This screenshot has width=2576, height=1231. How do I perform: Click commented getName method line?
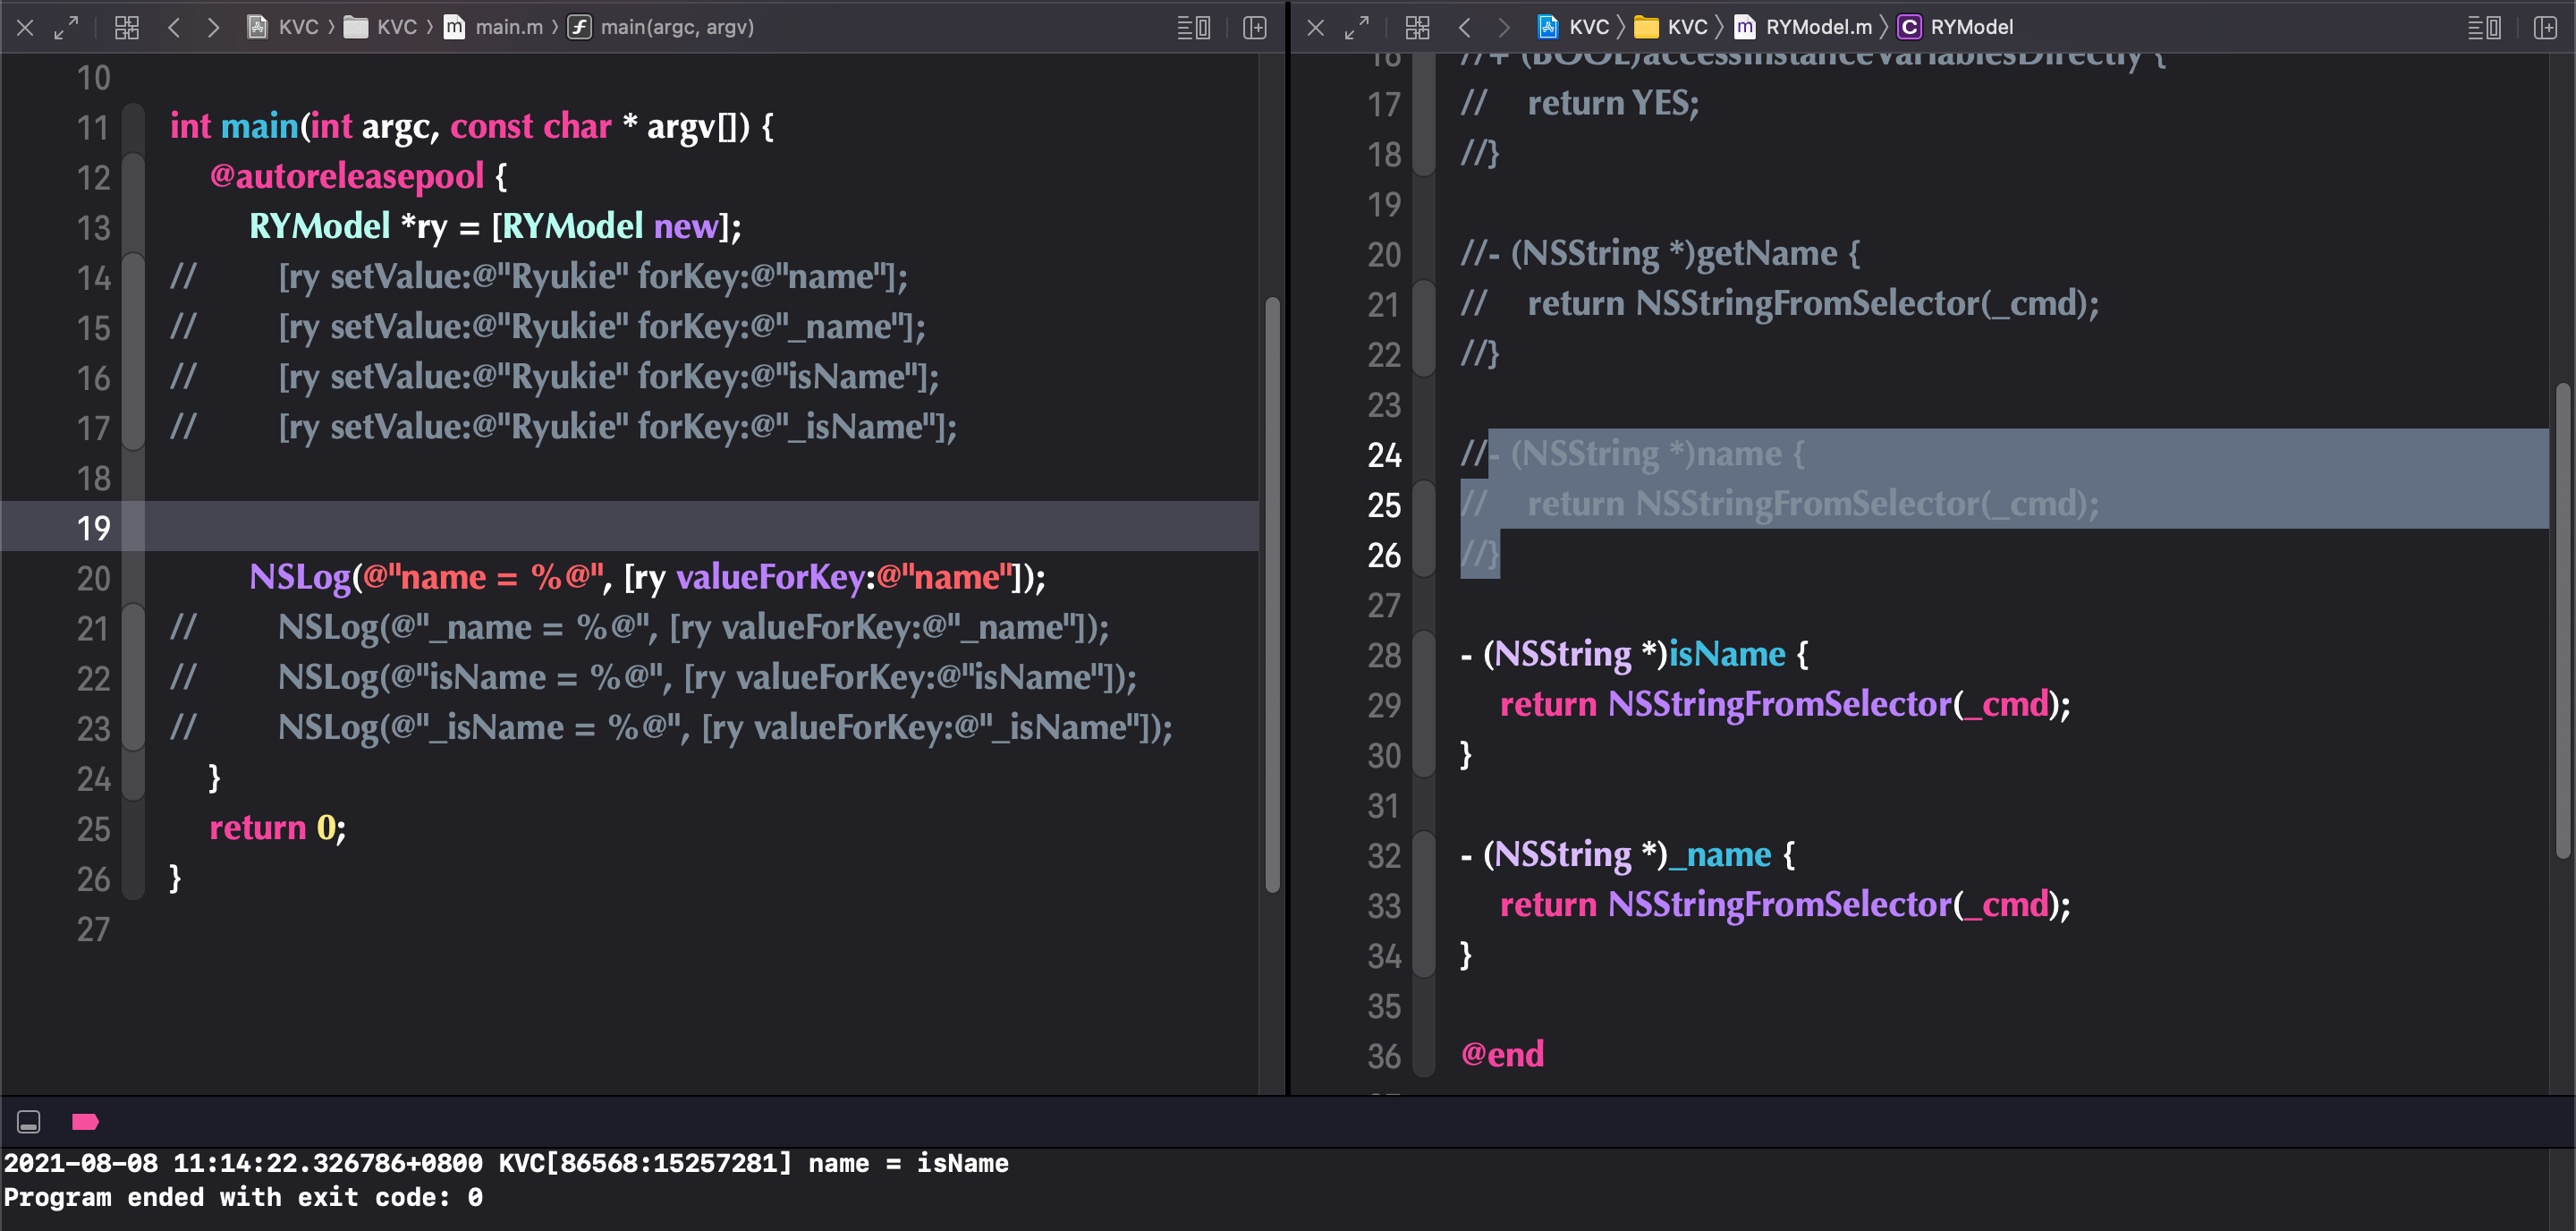1660,254
